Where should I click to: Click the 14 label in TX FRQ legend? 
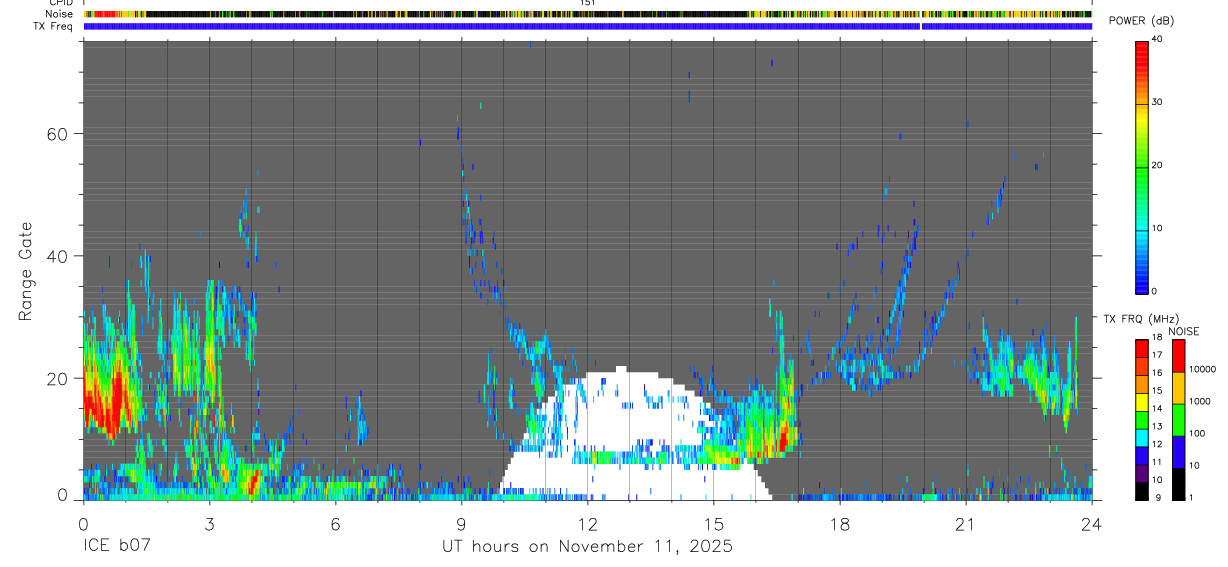1157,408
